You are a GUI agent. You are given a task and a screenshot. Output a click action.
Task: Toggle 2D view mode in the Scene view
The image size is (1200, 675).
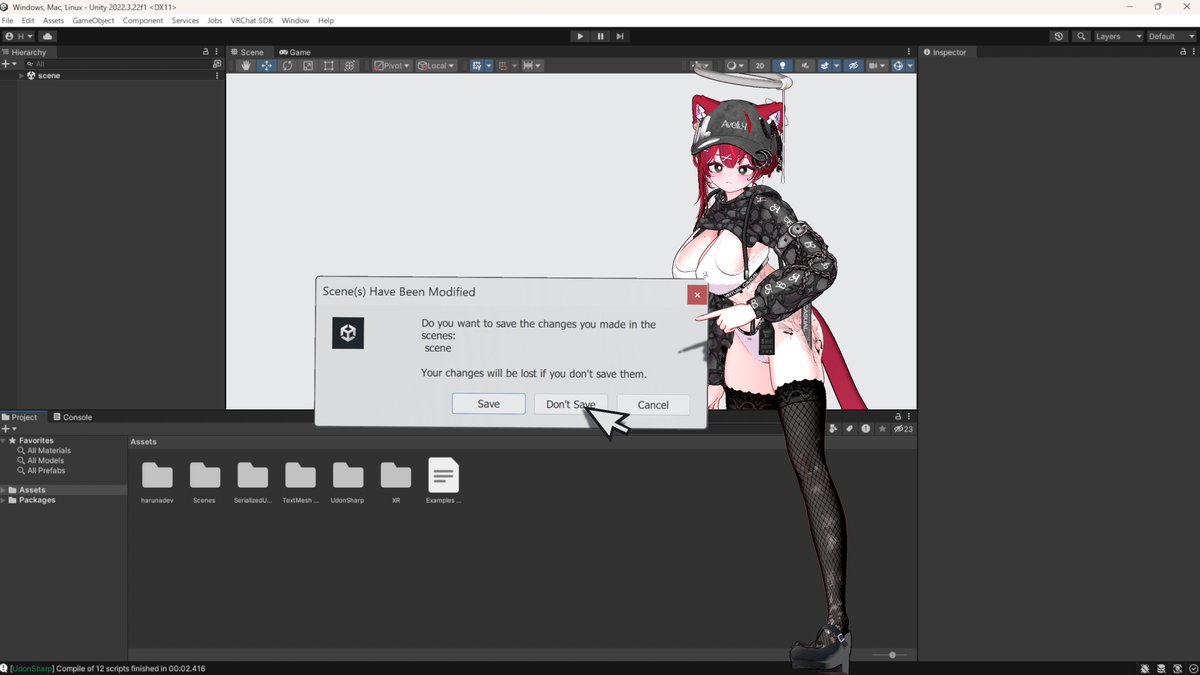click(760, 65)
